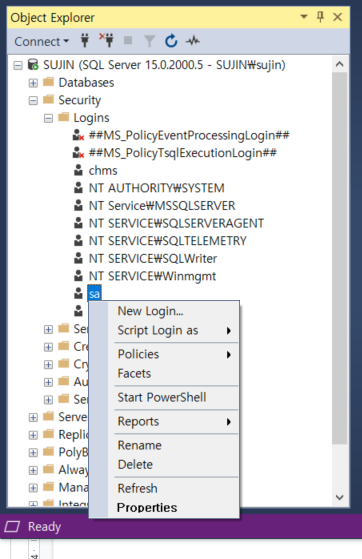The height and width of the screenshot is (559, 362).
Task: Expand the partially hidden Mana... node
Action: (33, 488)
